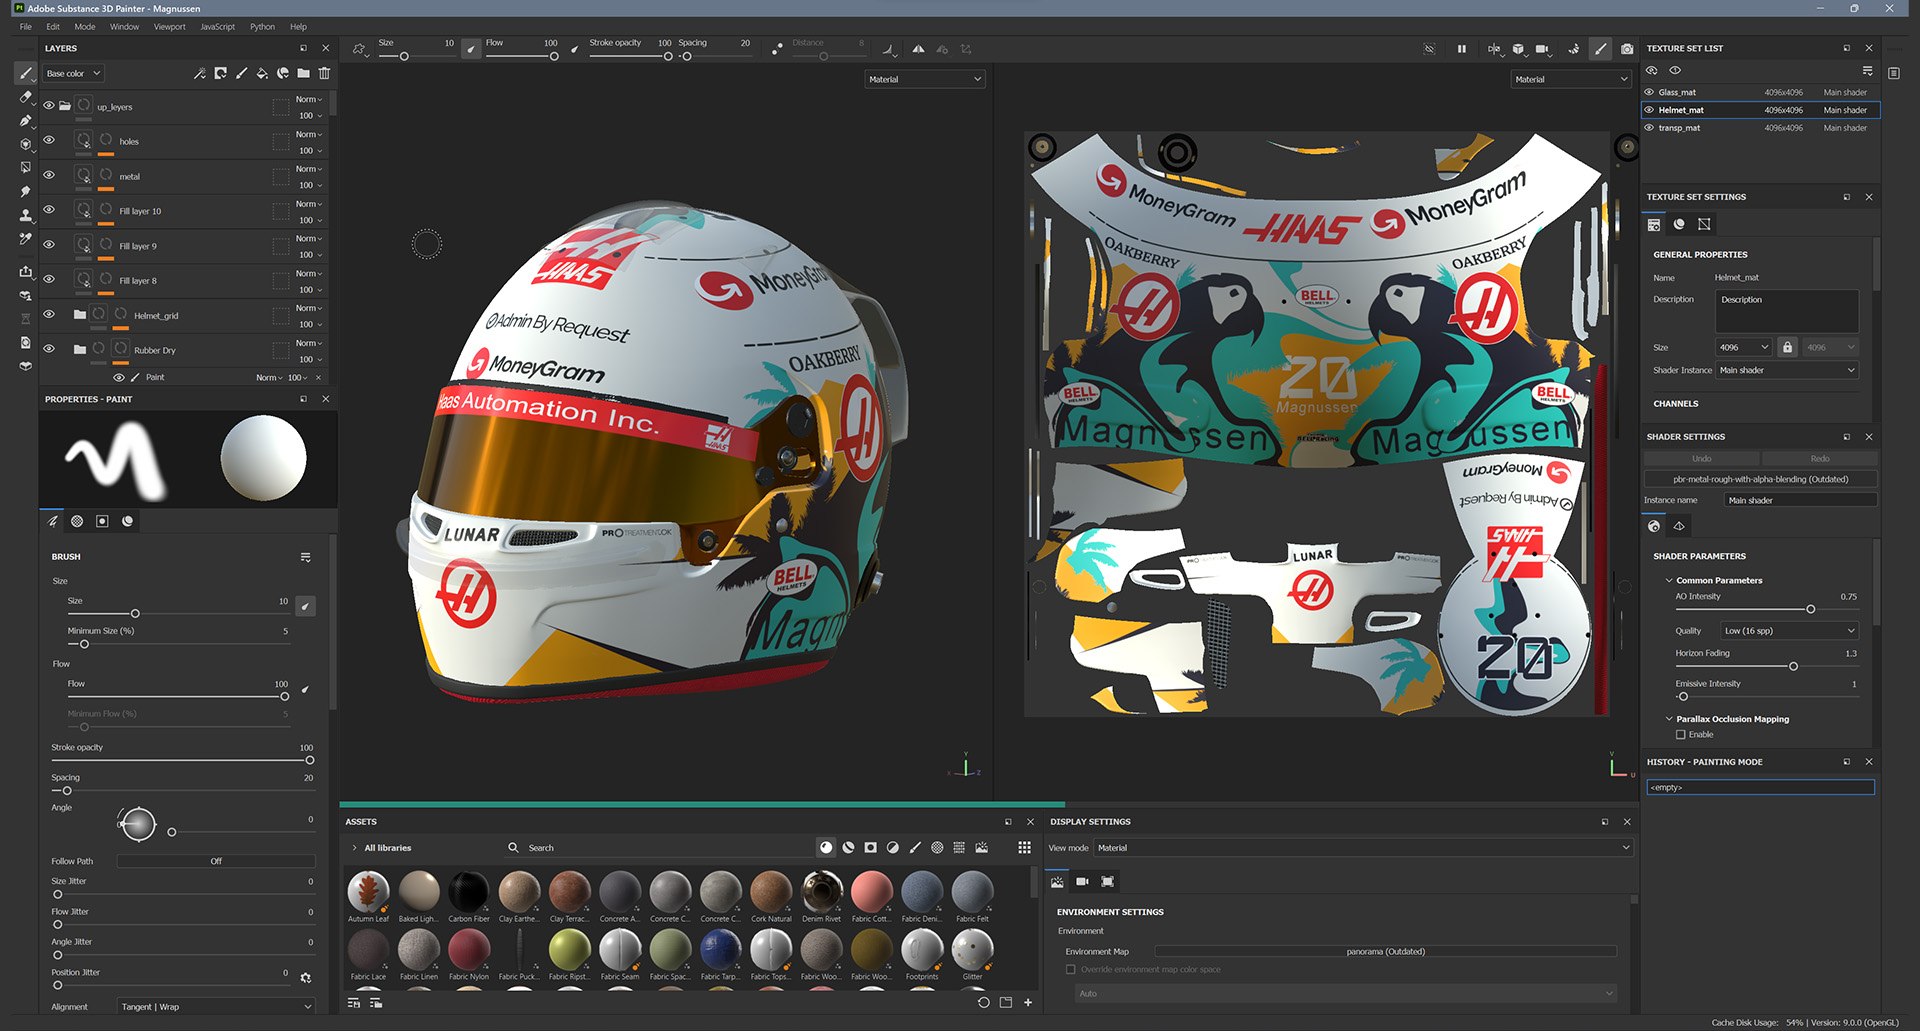Click the shader Undo button
Image resolution: width=1920 pixels, height=1031 pixels.
click(x=1702, y=458)
